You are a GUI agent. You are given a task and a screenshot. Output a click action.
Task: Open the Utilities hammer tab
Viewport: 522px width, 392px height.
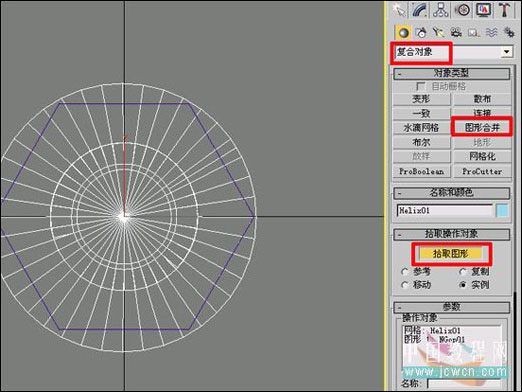(505, 10)
